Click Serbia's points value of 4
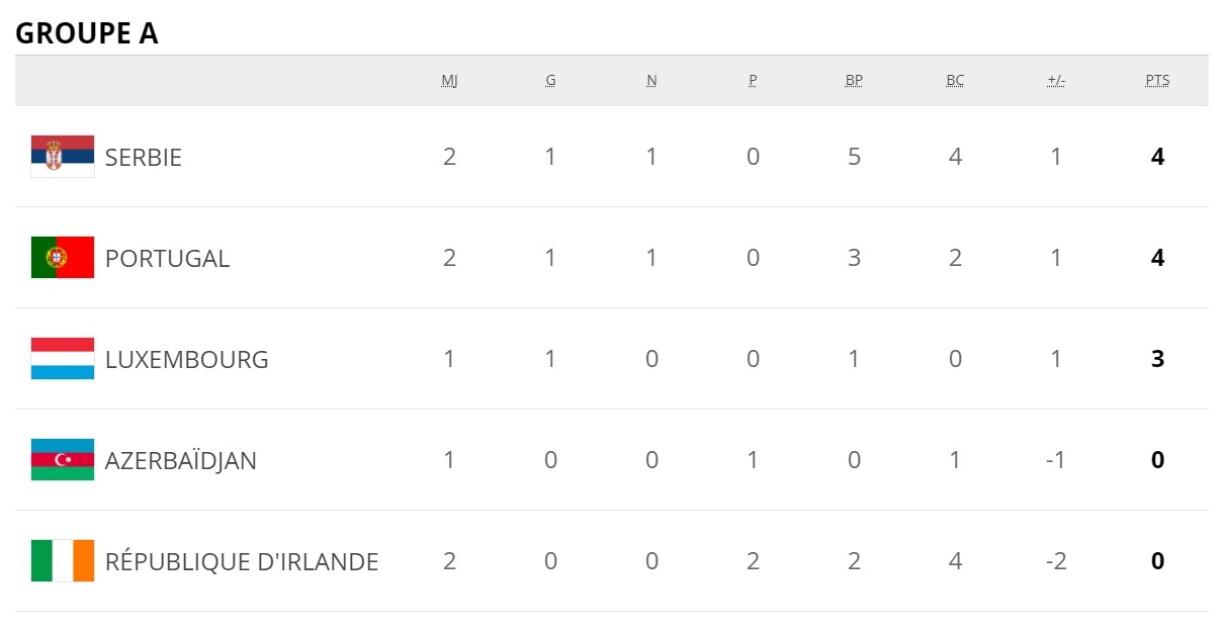Viewport: 1224px width, 632px height. click(1157, 157)
